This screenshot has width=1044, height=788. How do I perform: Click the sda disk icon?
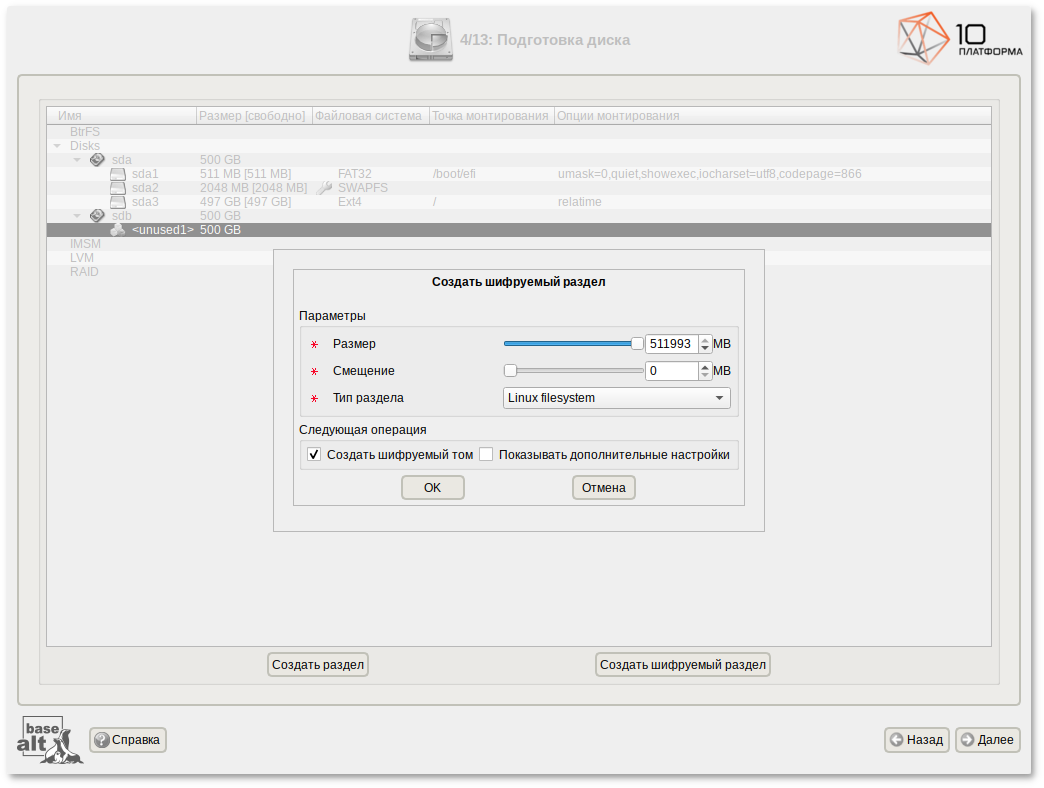click(97, 160)
